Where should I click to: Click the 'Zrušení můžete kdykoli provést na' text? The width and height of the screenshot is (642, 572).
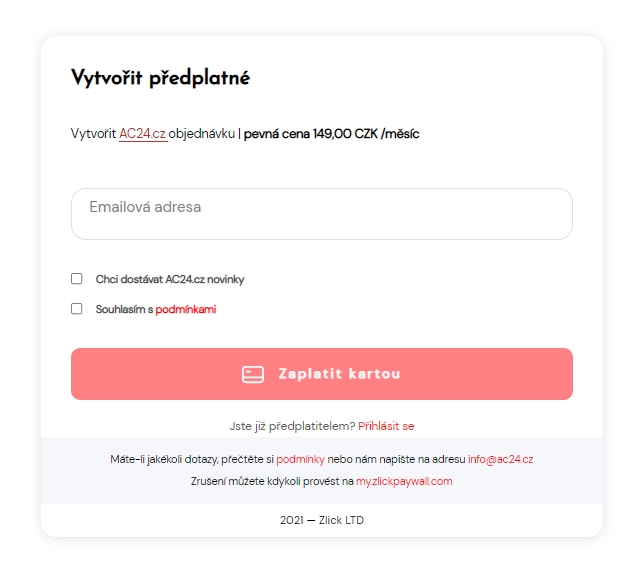[272, 481]
